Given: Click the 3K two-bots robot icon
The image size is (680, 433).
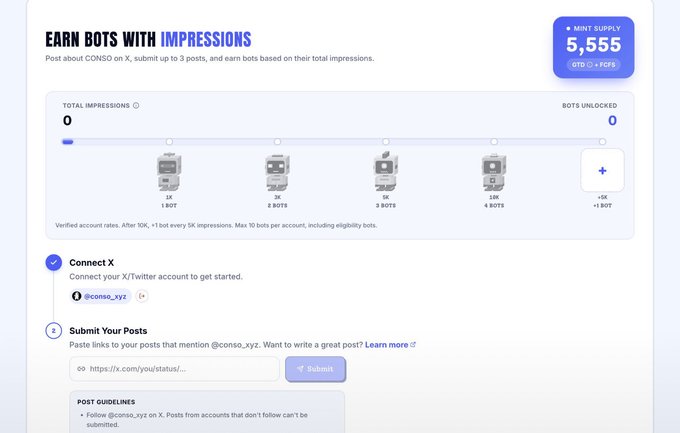Looking at the screenshot, I should tap(277, 172).
